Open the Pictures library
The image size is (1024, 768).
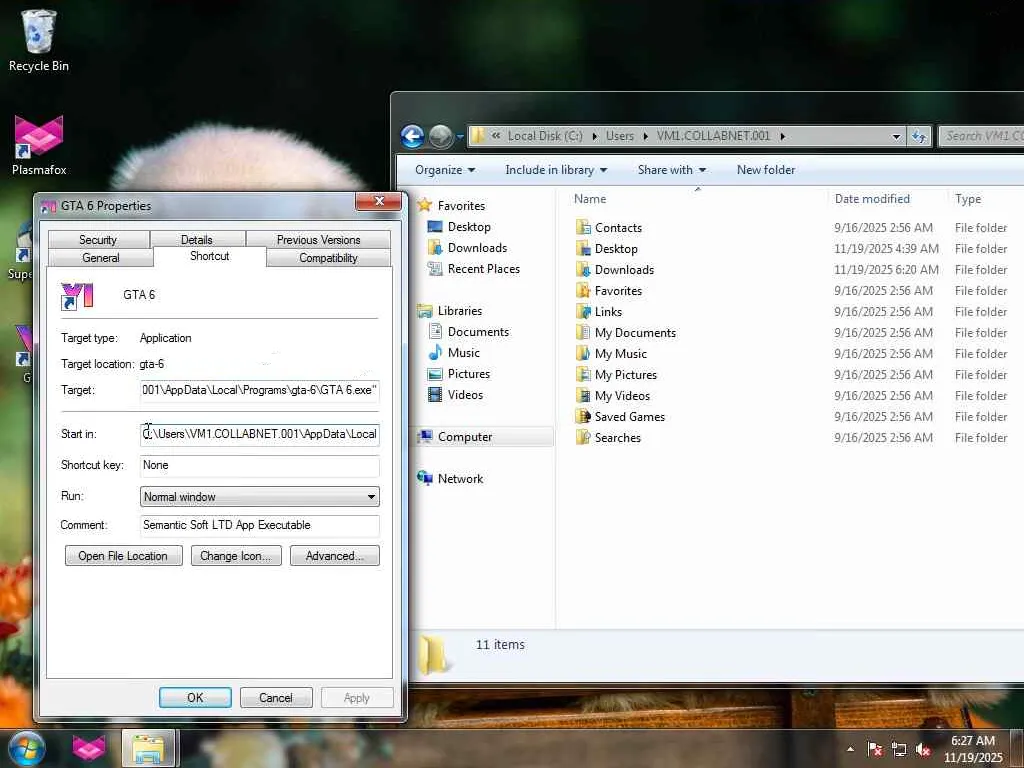point(468,374)
